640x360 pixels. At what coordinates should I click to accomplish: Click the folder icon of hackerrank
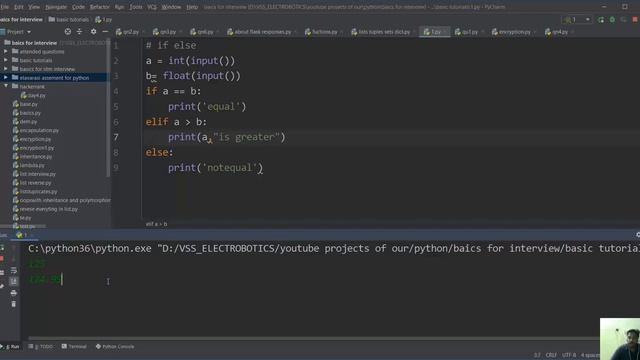[15, 87]
